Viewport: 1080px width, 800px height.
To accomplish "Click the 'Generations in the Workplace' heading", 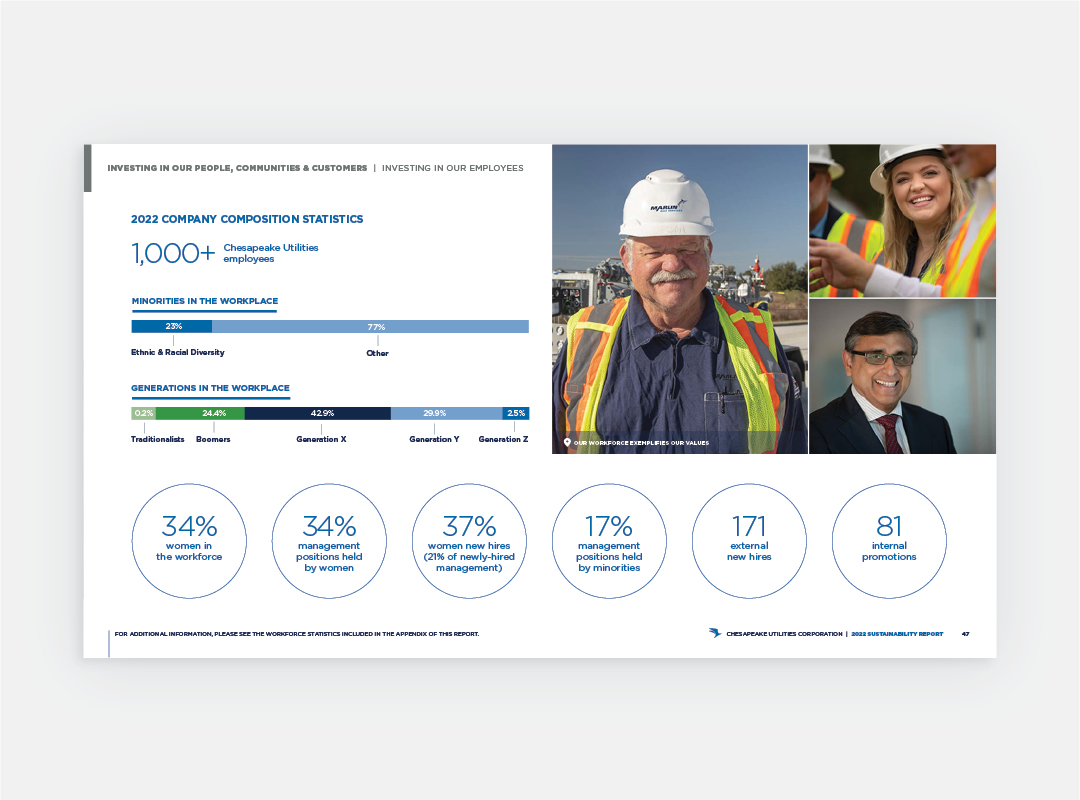I will tap(210, 388).
